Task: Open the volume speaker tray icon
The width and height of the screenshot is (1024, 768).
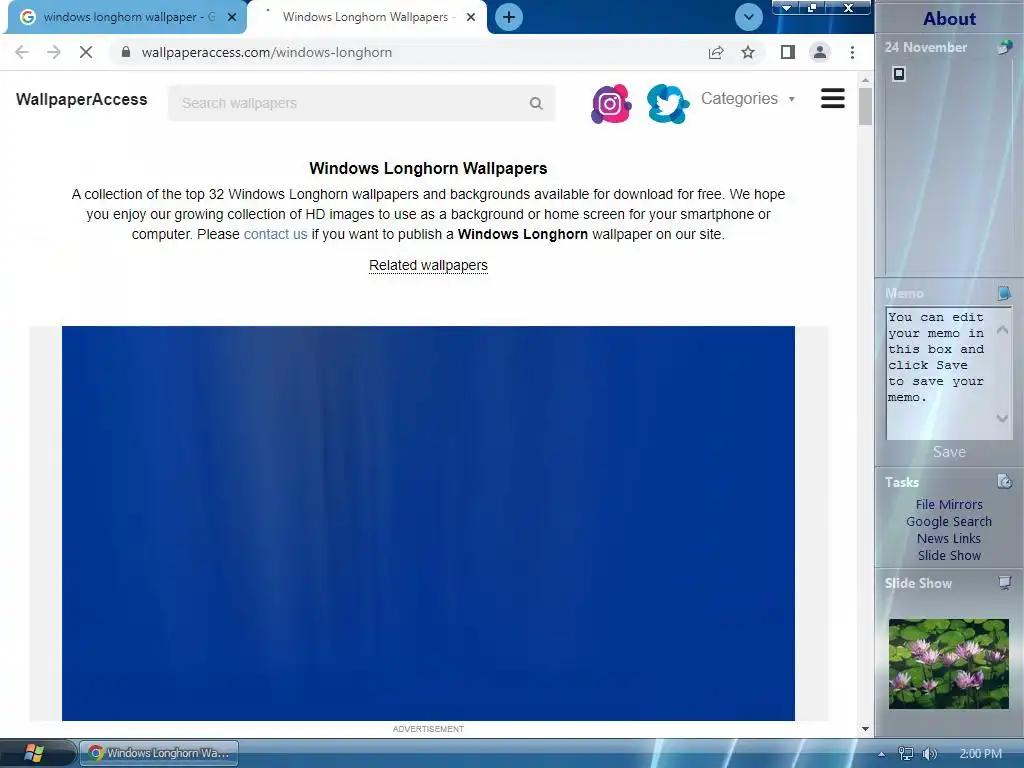Action: (929, 754)
